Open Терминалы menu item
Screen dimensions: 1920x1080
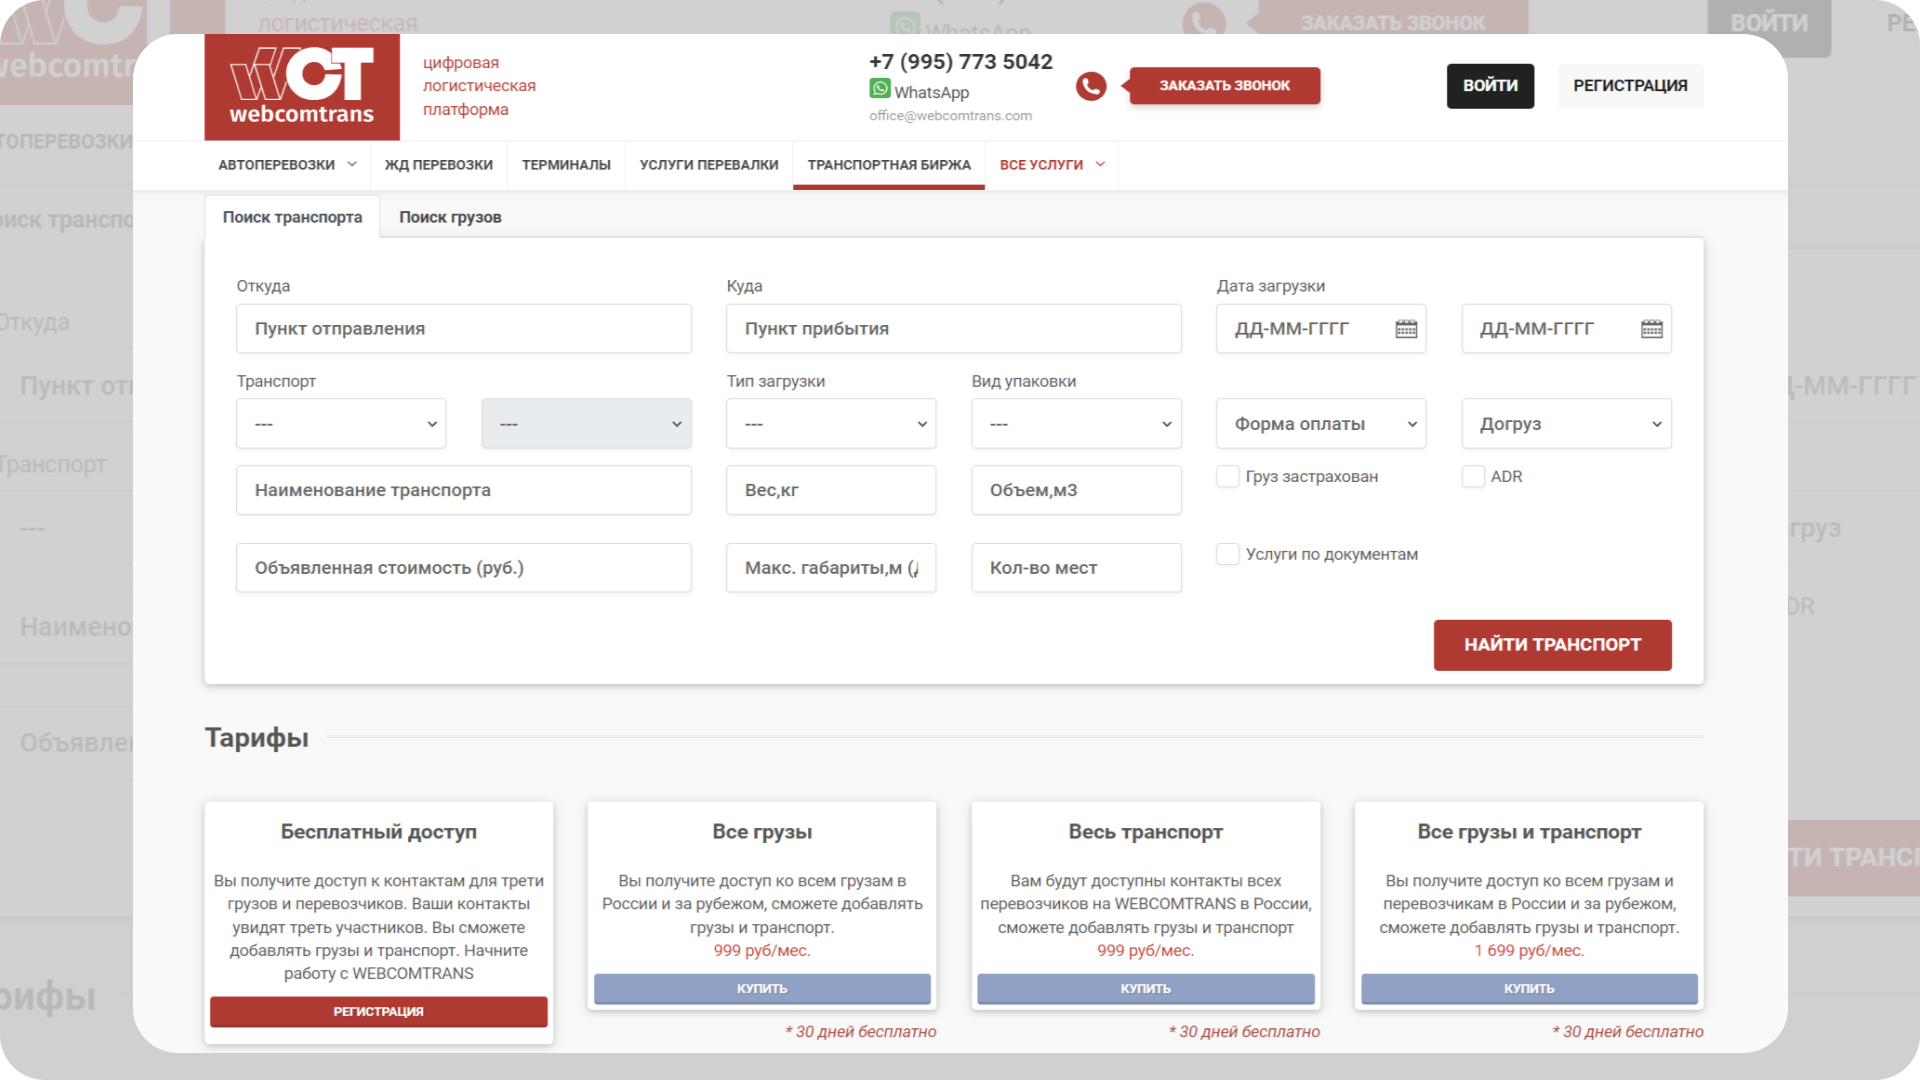pos(566,165)
